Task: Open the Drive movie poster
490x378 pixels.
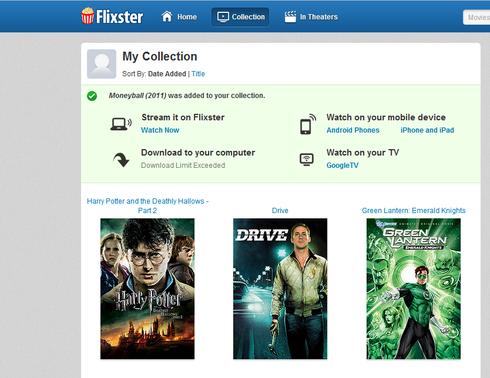Action: (x=280, y=289)
